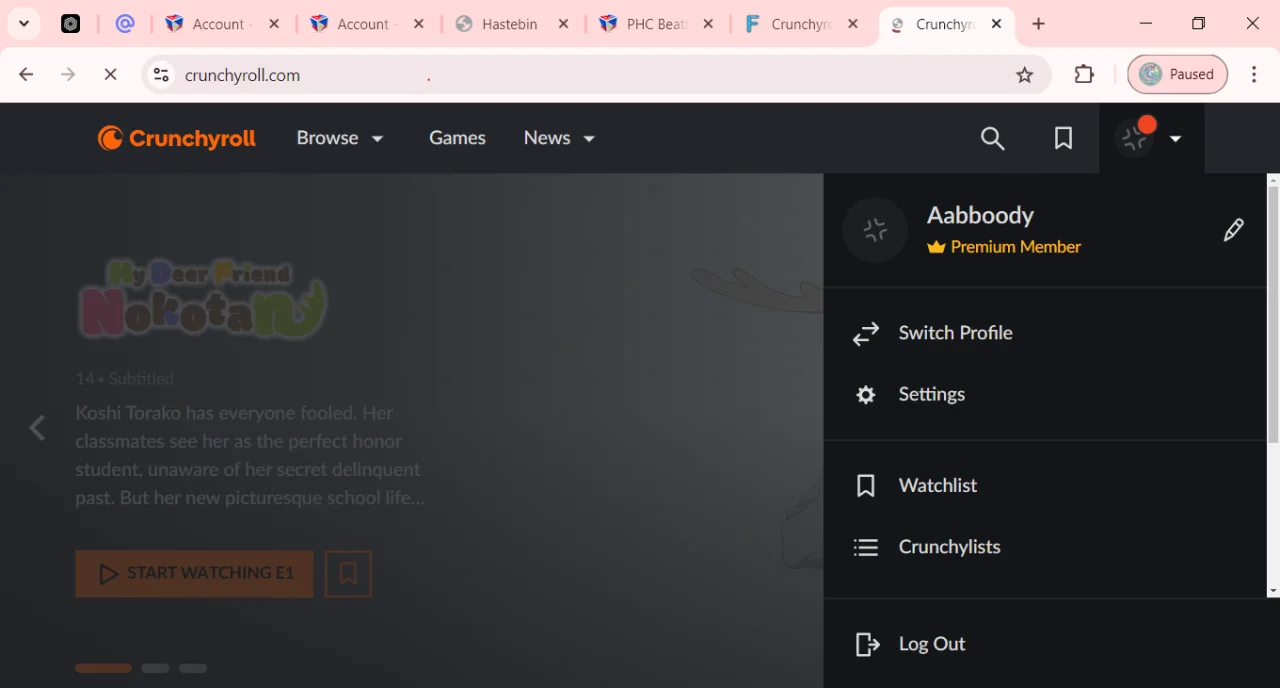Add show to watchlist bookmark button
The width and height of the screenshot is (1280, 688).
click(348, 573)
